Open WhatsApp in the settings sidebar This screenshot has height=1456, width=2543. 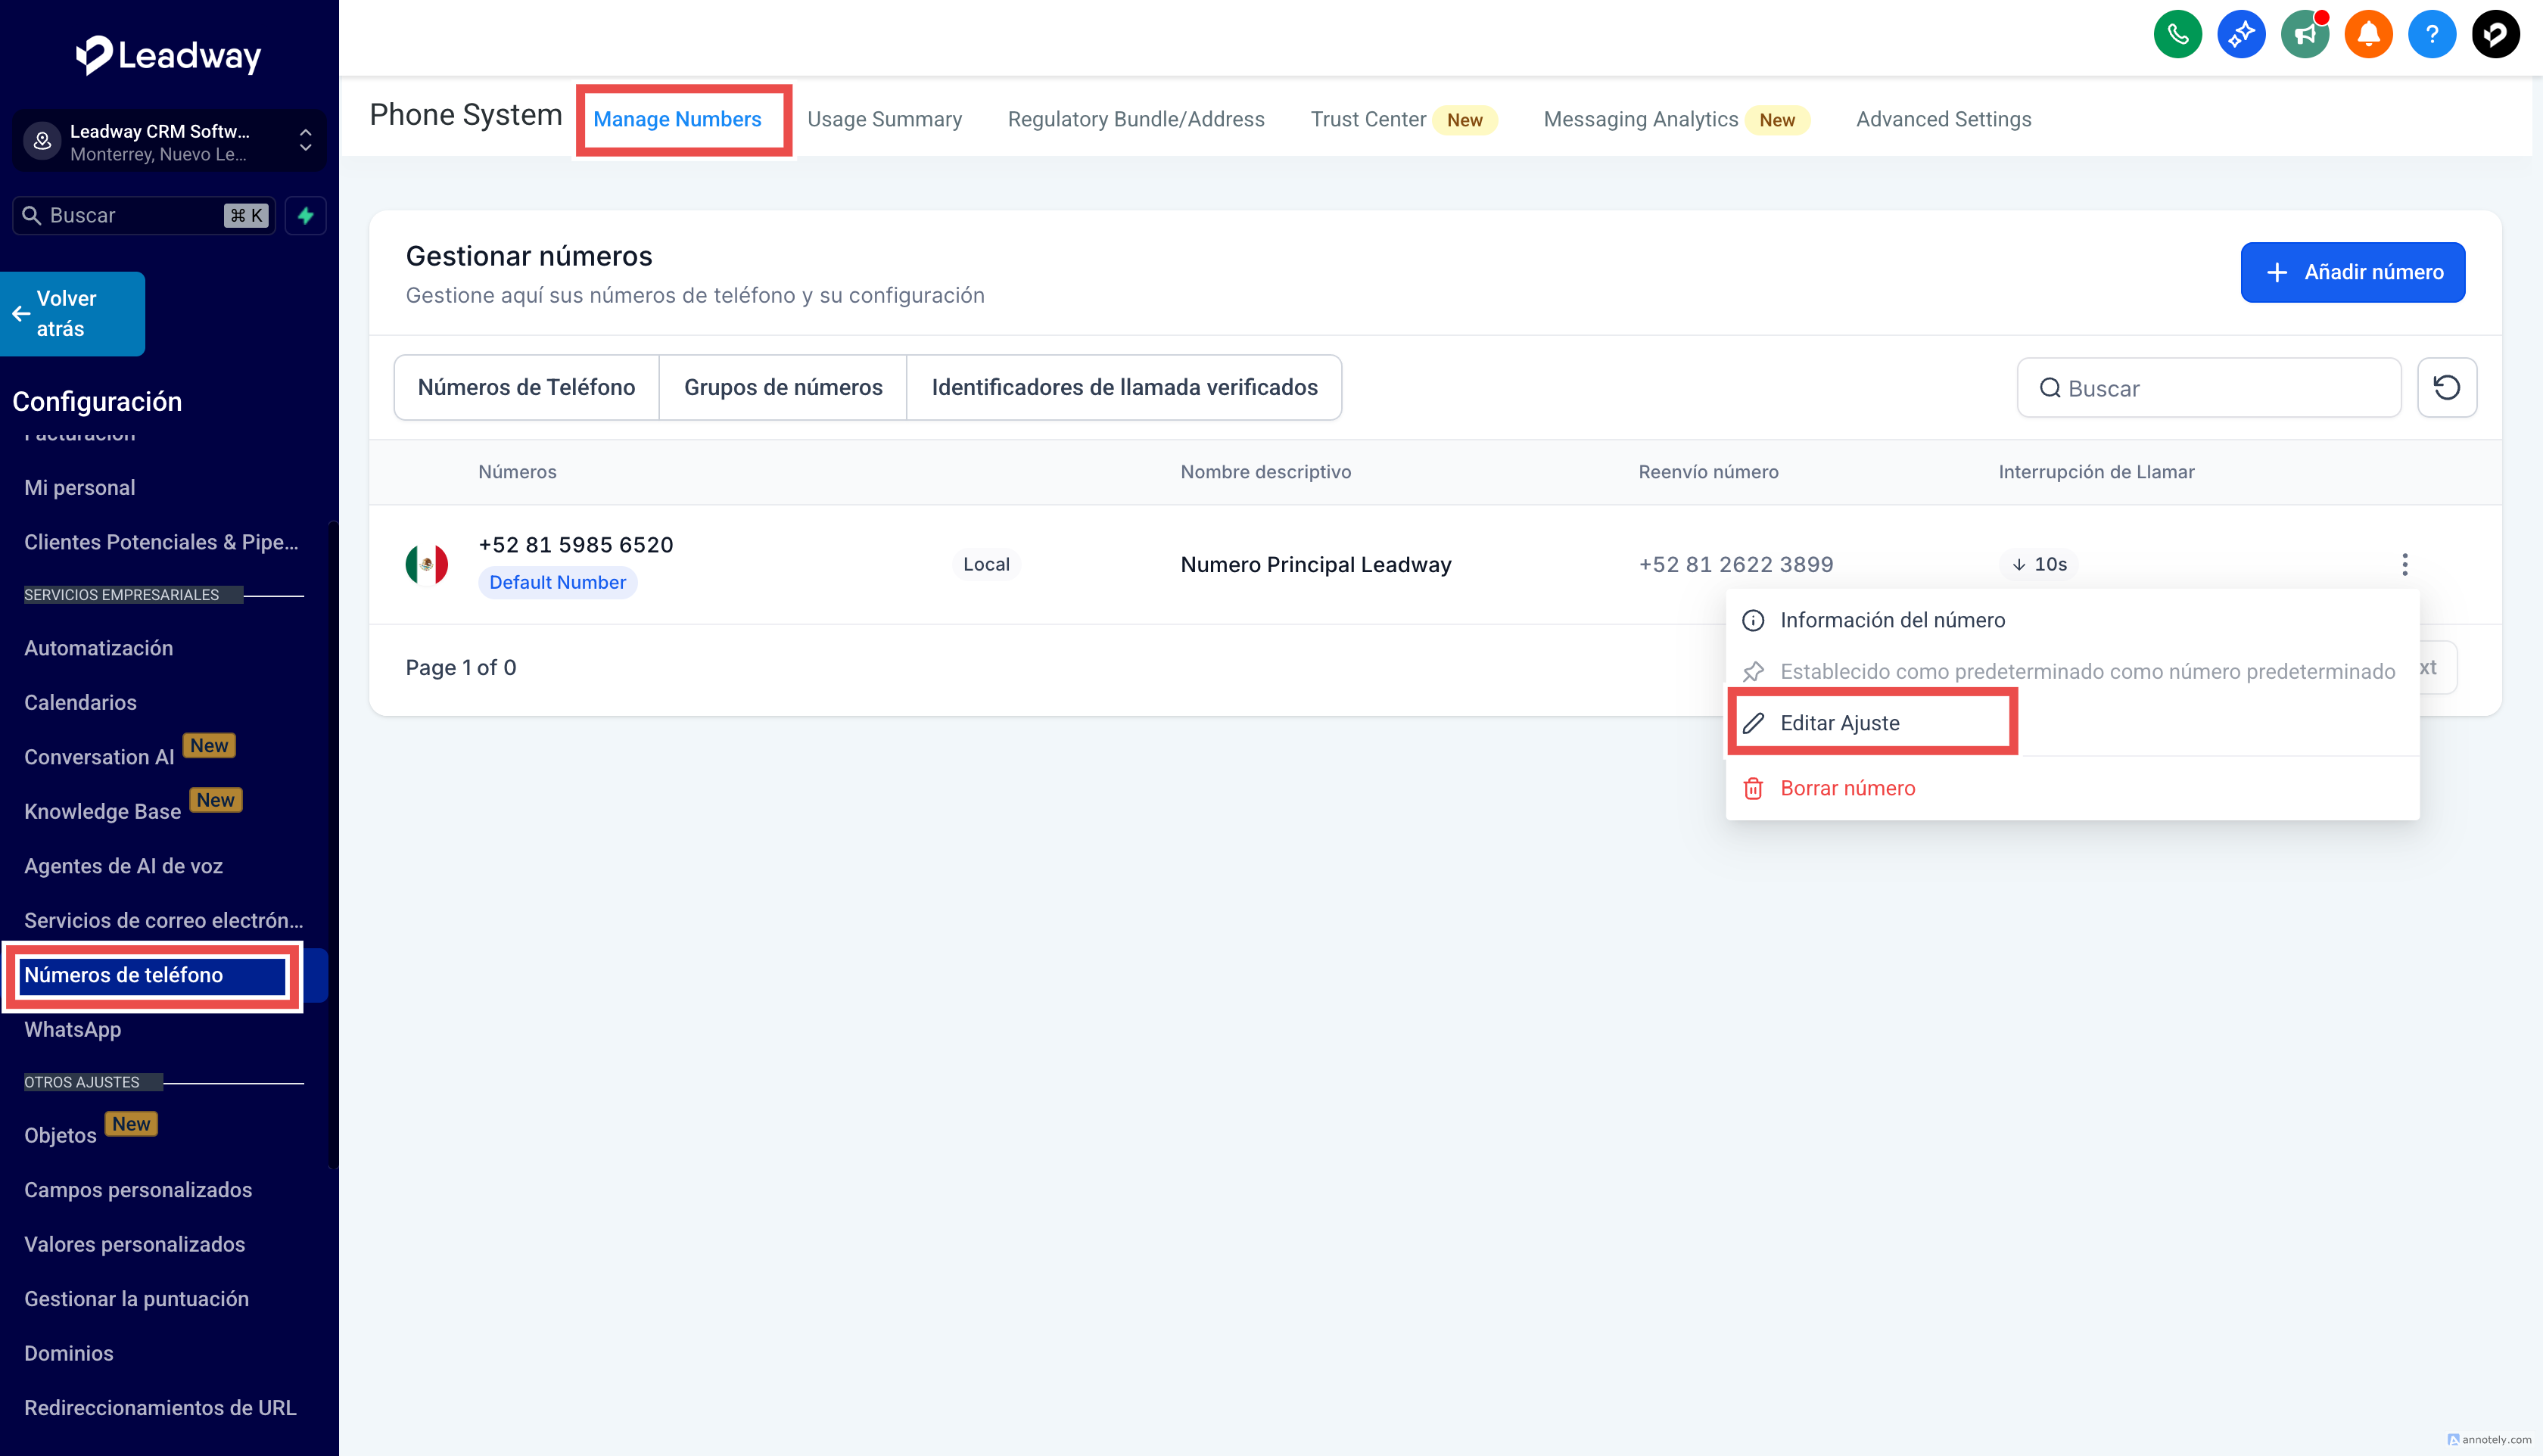click(x=72, y=1029)
